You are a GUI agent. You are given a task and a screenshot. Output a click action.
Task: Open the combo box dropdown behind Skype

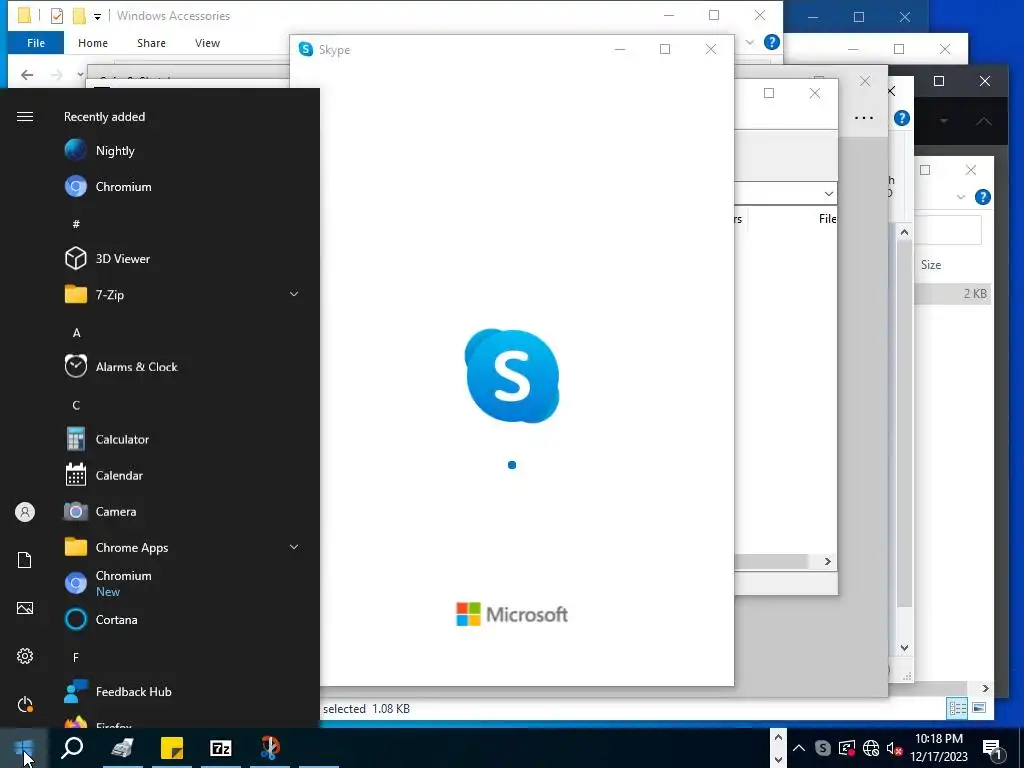(x=829, y=194)
